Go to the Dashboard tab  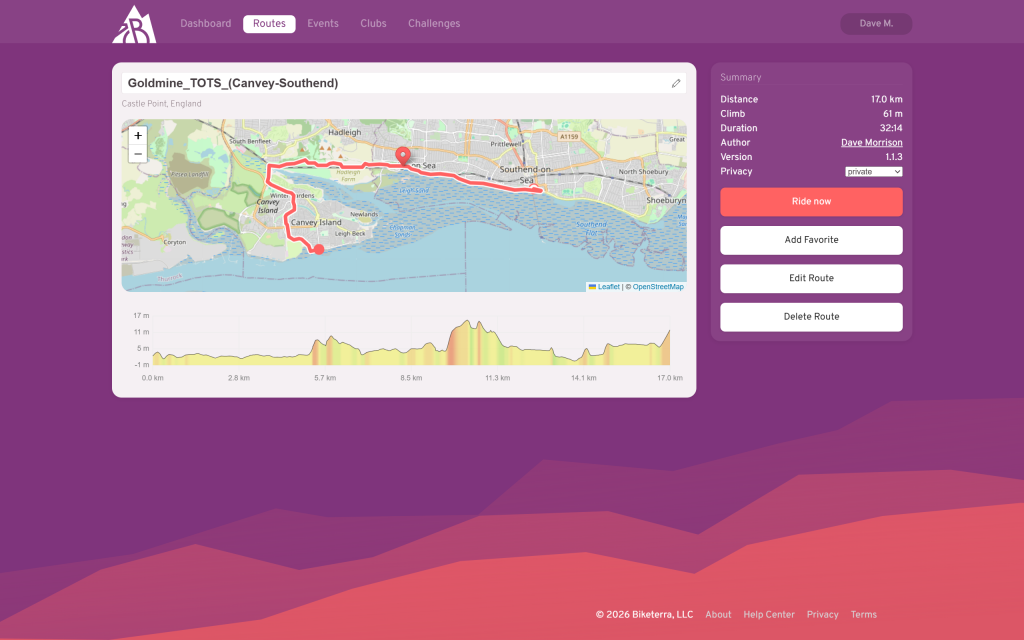pos(205,24)
